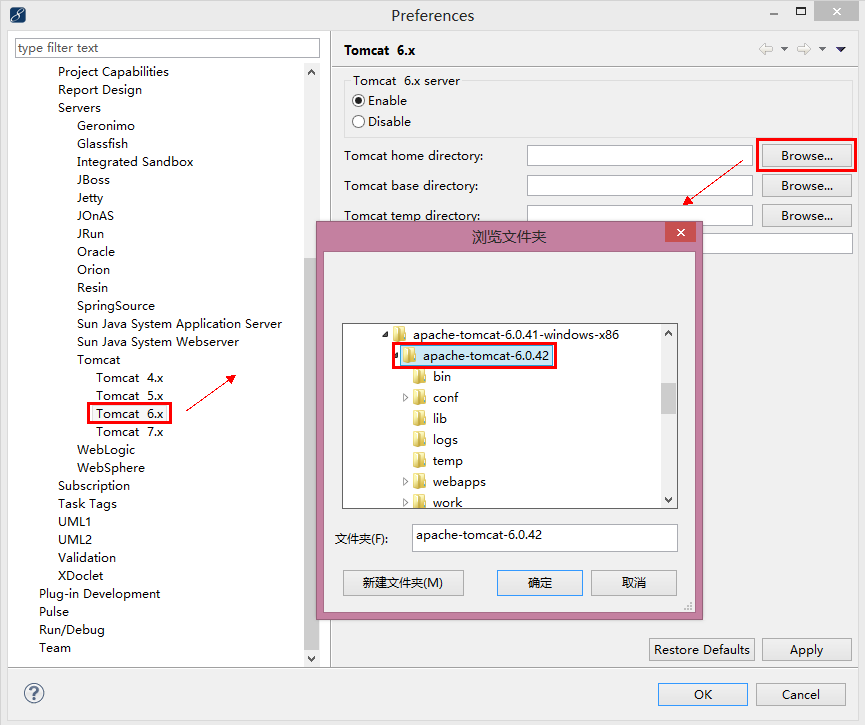The height and width of the screenshot is (725, 865).
Task: Open the forward history dropdown arrow
Action: (x=823, y=49)
